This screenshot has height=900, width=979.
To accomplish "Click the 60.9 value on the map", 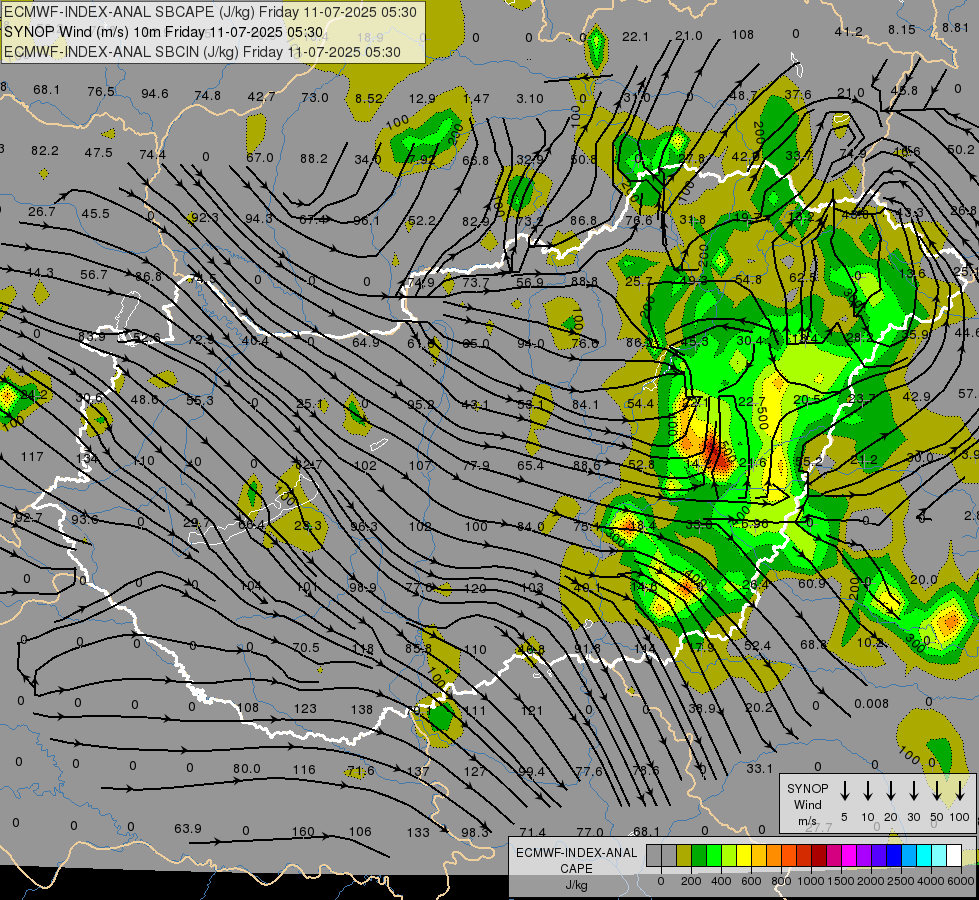I will [812, 583].
